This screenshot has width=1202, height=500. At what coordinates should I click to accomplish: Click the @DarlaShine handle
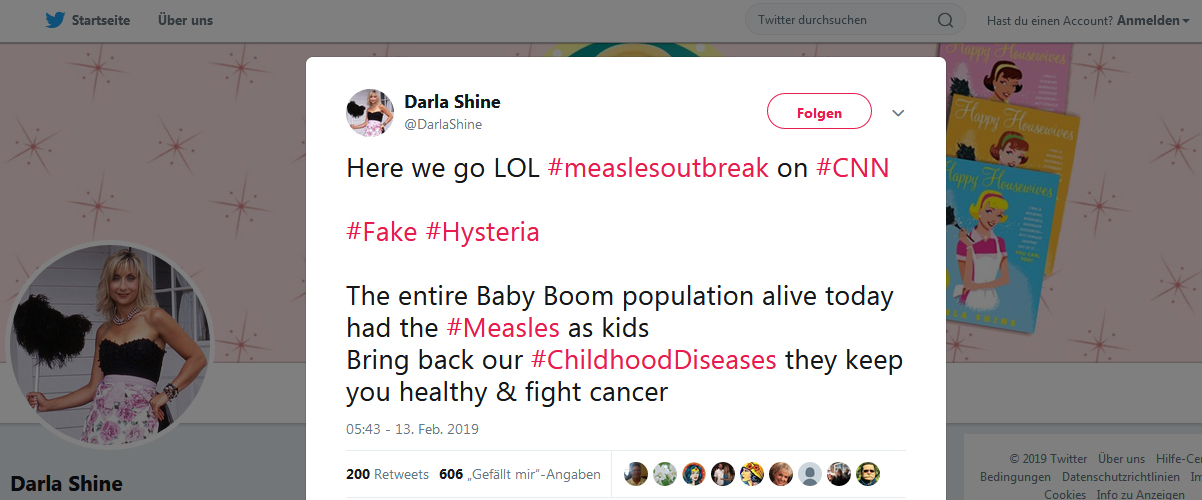[443, 125]
